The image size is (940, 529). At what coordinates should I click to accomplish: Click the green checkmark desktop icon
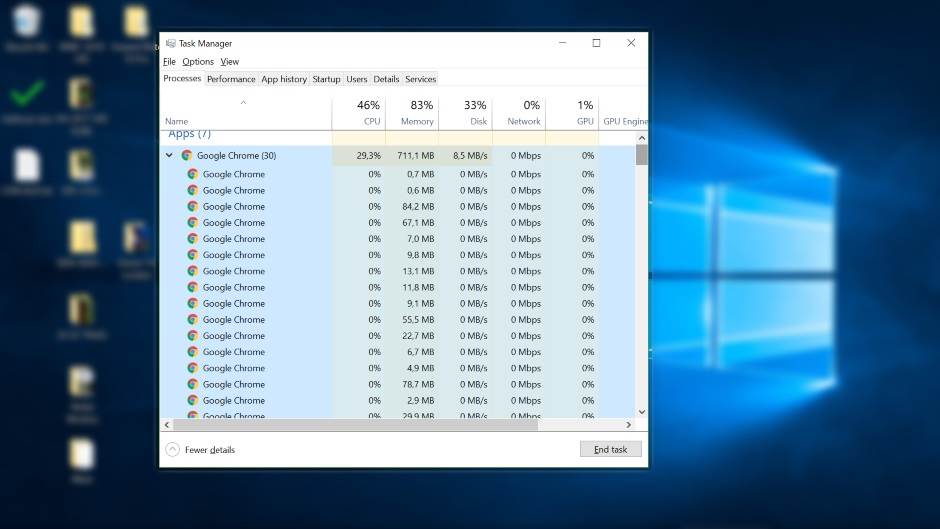click(x=27, y=93)
